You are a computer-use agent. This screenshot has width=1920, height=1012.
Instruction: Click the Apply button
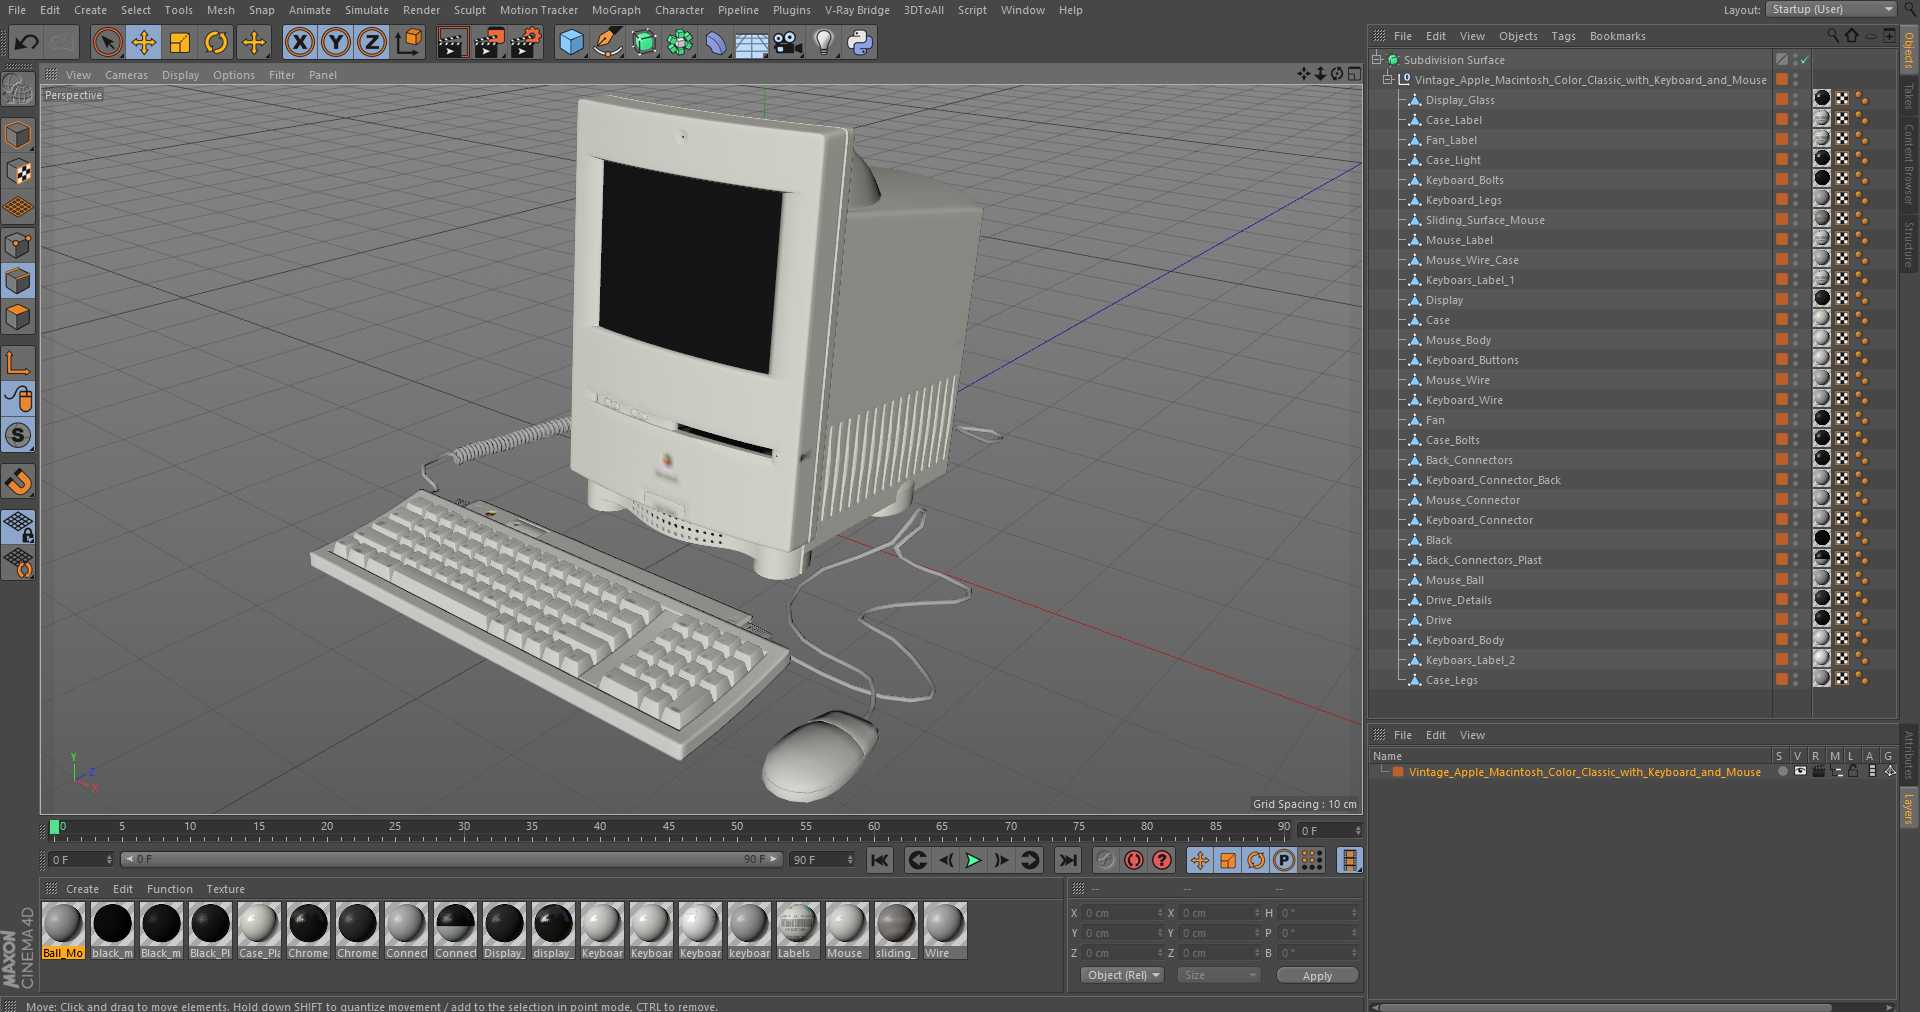[1317, 976]
